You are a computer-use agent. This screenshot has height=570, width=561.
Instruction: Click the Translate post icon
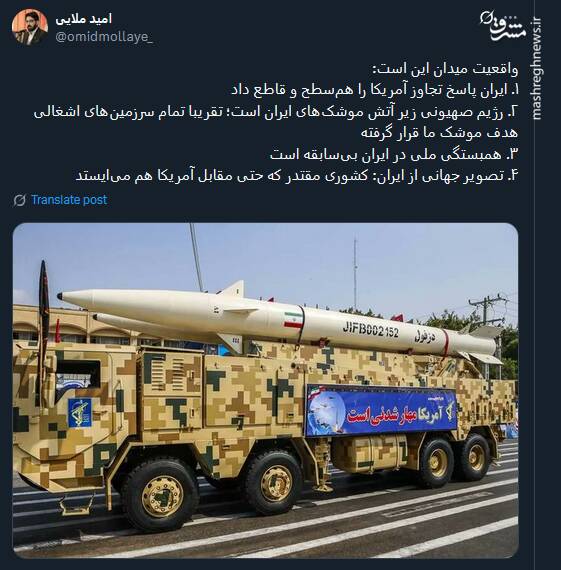point(19,200)
